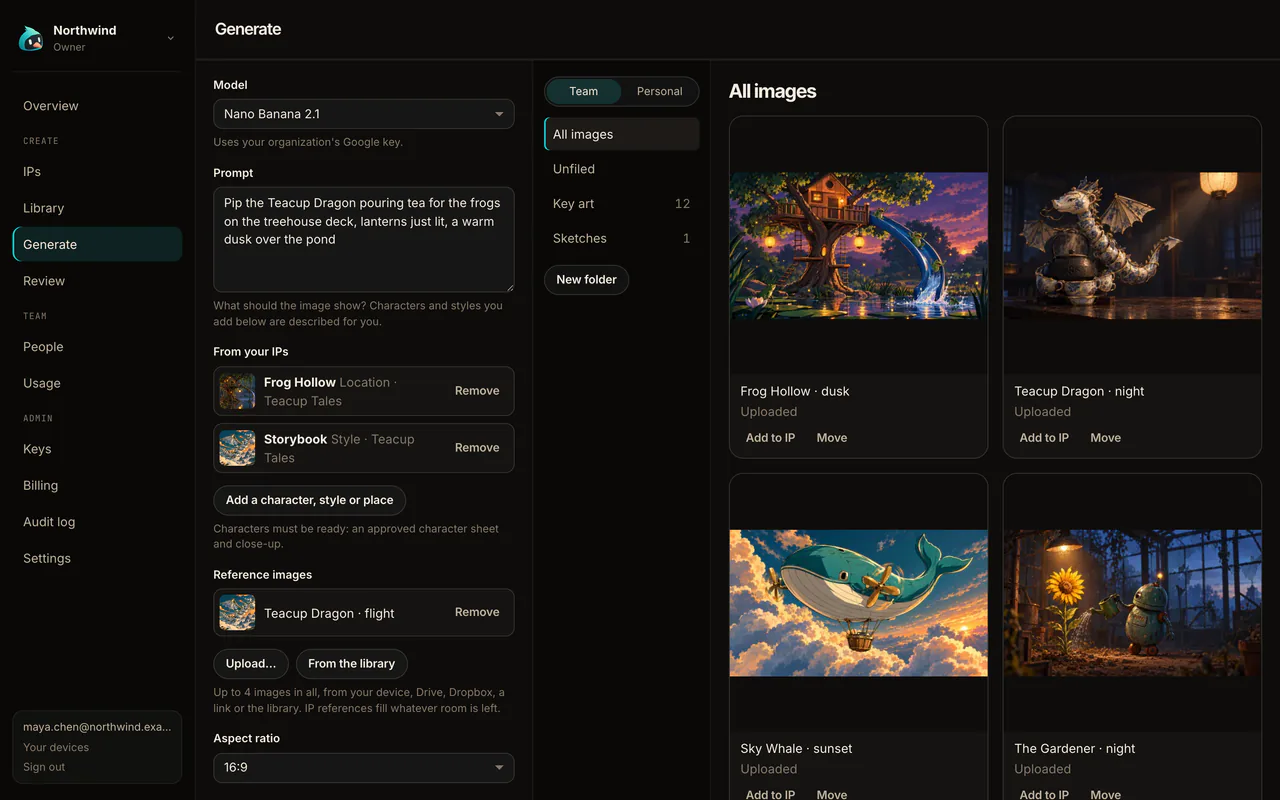Select the Unfiled folder
The height and width of the screenshot is (800, 1280).
[622, 169]
